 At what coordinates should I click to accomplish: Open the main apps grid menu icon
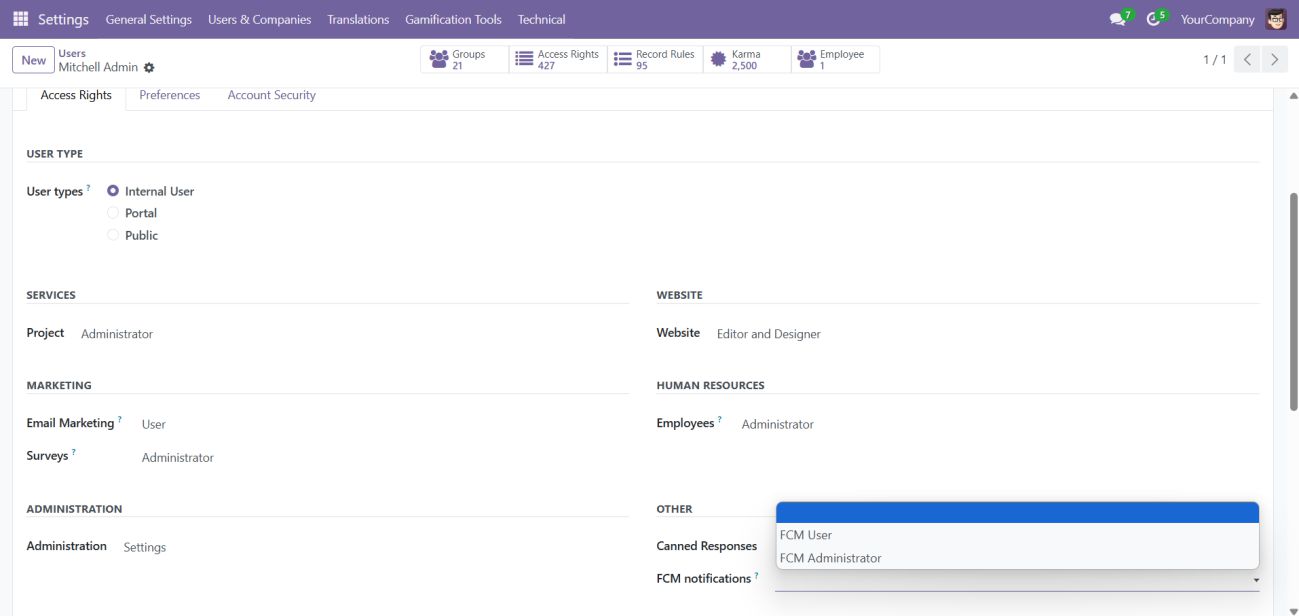20,19
